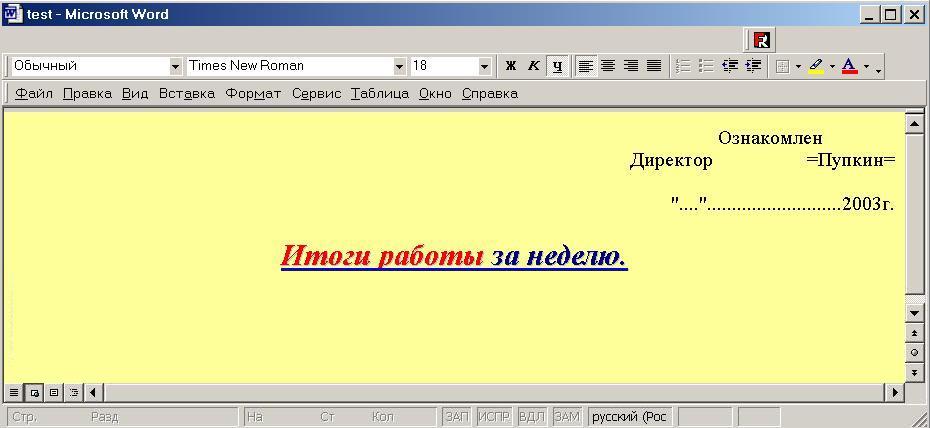The width and height of the screenshot is (930, 428).
Task: Apply bulleted list formatting
Action: (706, 66)
